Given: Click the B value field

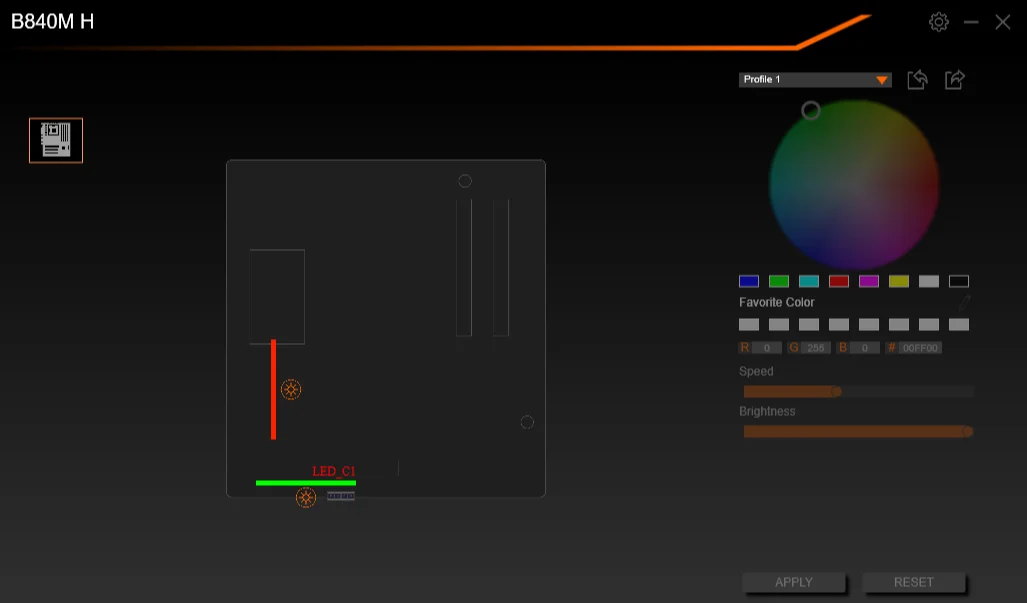Looking at the screenshot, I should [x=865, y=348].
